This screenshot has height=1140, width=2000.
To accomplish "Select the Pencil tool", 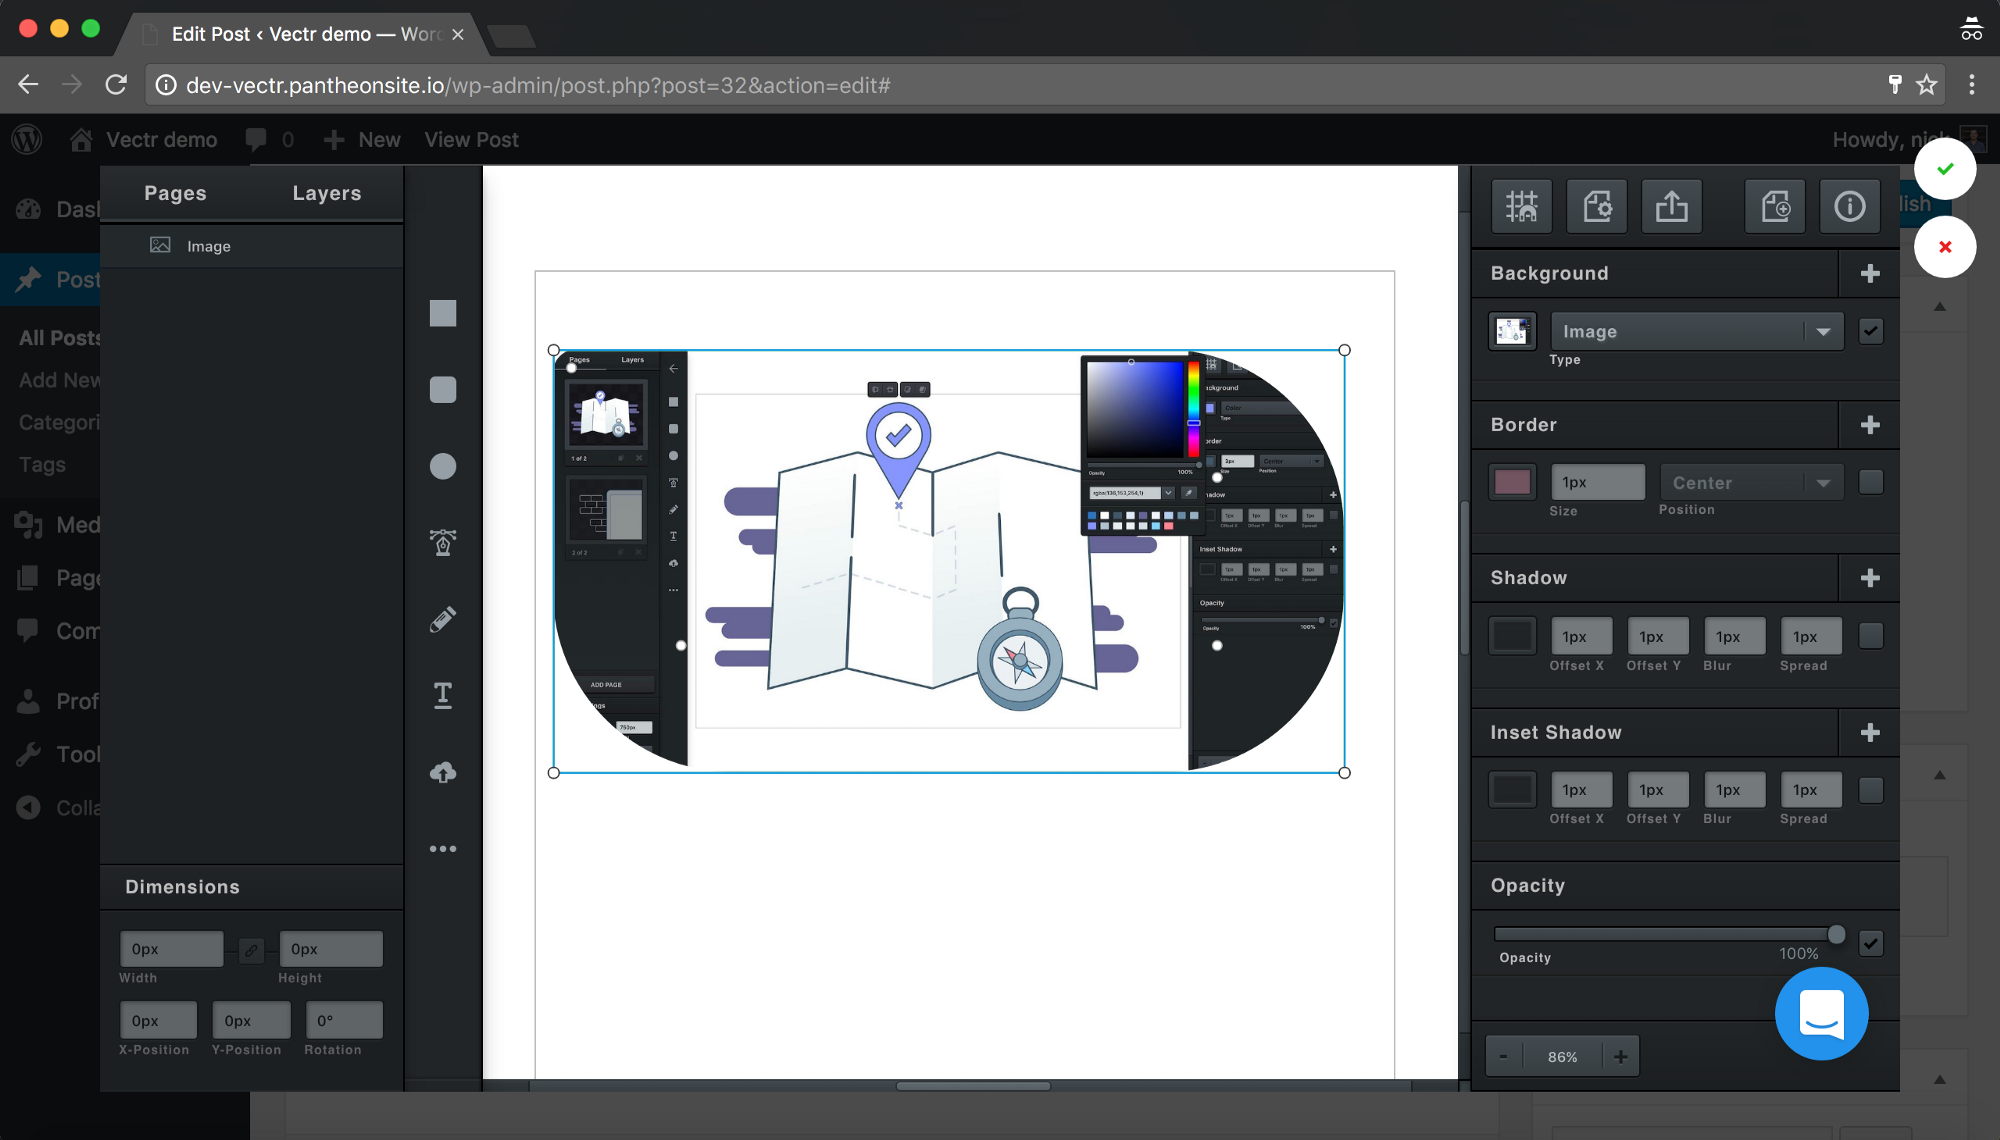I will [x=443, y=619].
